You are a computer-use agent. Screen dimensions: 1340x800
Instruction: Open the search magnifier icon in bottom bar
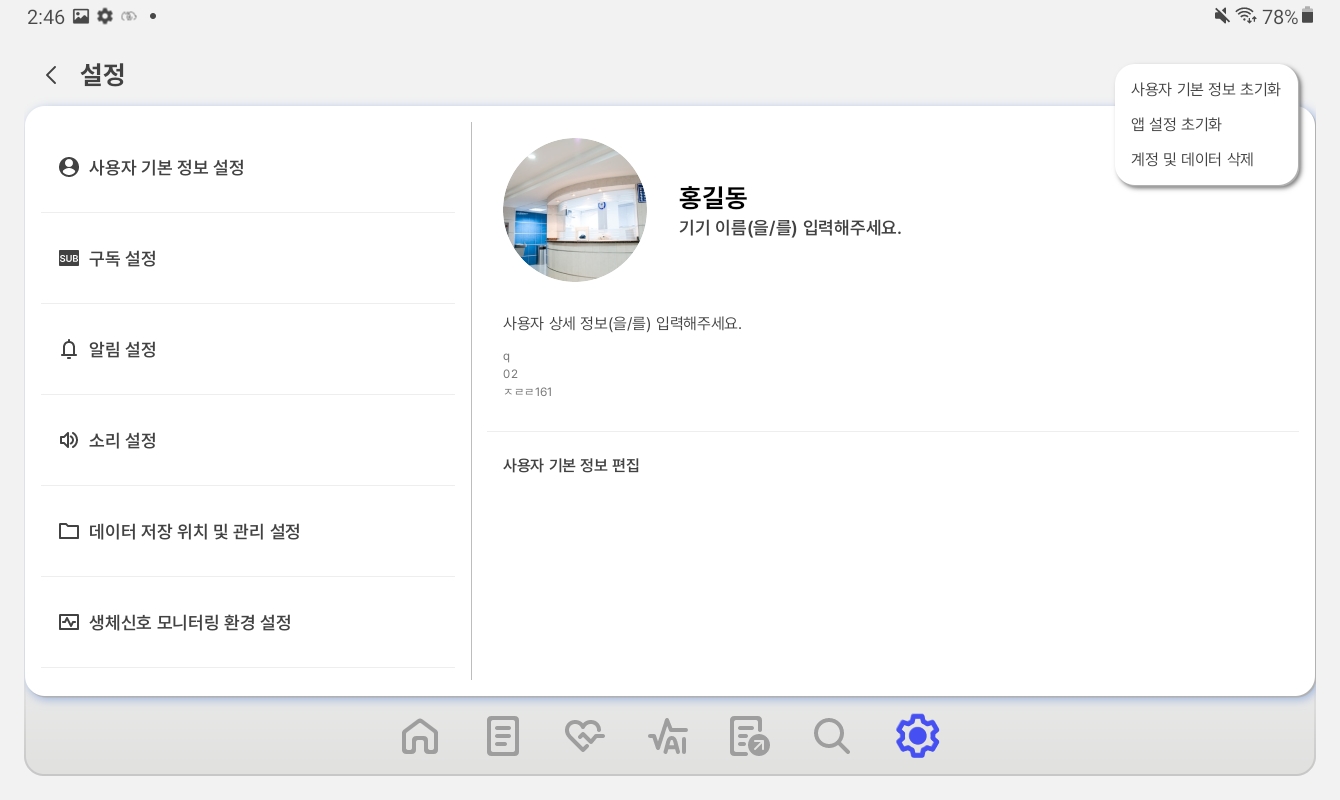tap(832, 737)
